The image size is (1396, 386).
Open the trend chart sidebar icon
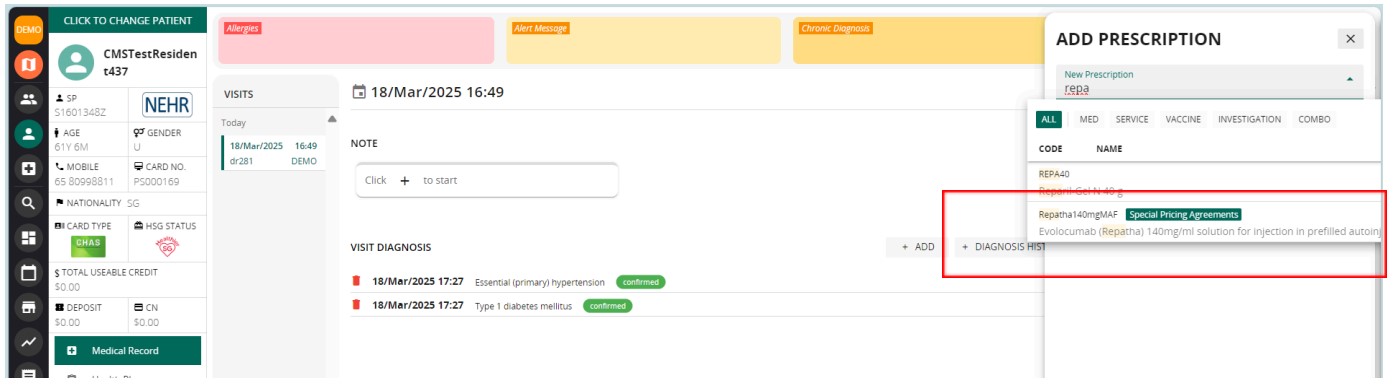(28, 342)
